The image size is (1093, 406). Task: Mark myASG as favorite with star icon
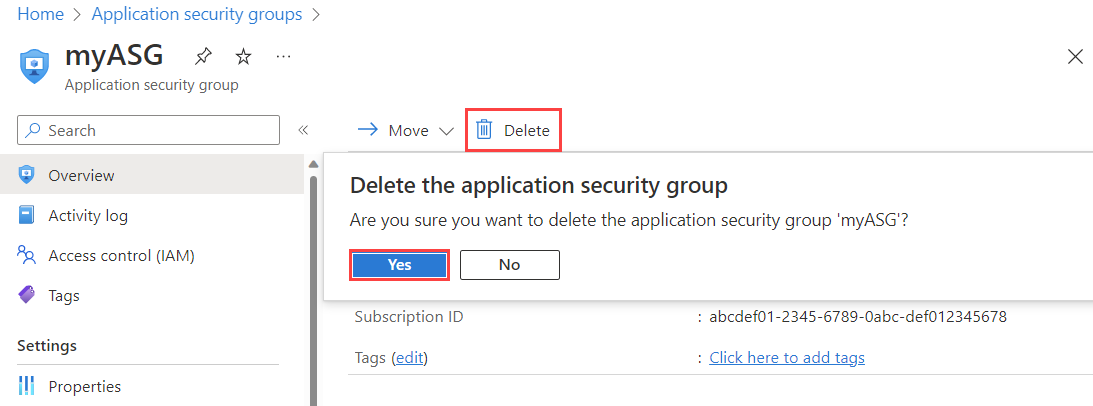pyautogui.click(x=243, y=56)
